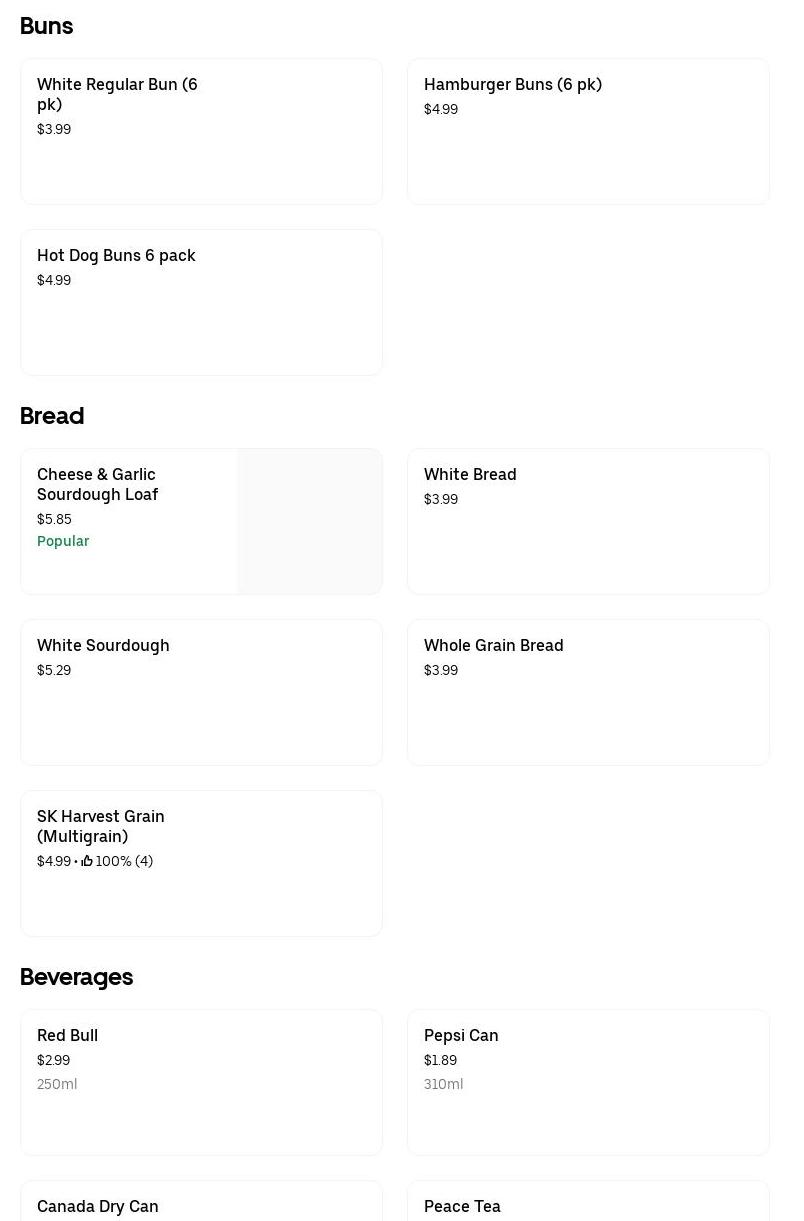Click the thumbs-up icon on SK Harvest Grain
Viewport: 804px width, 1221px height.
87,861
